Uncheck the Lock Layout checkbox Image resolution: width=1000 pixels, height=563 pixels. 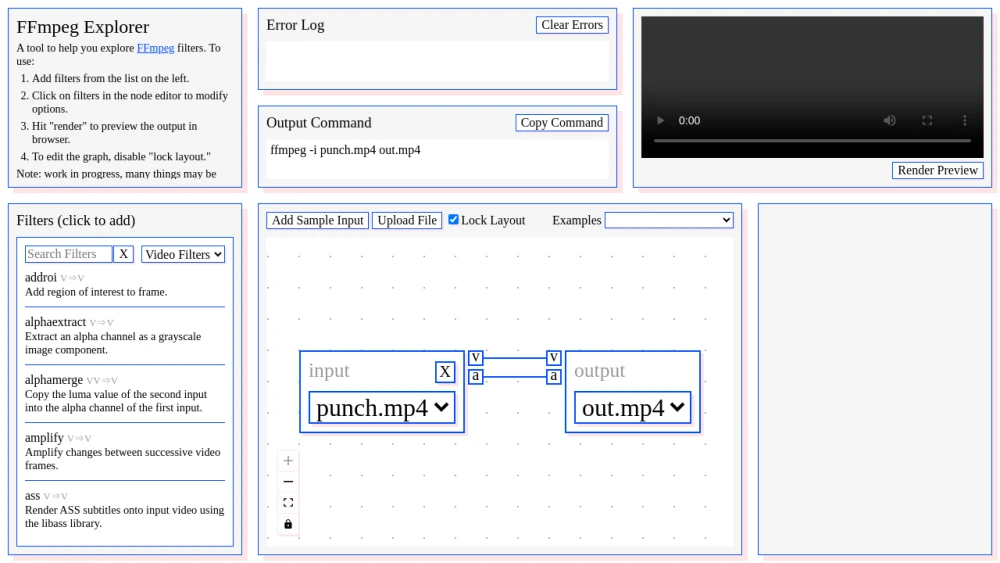point(453,219)
